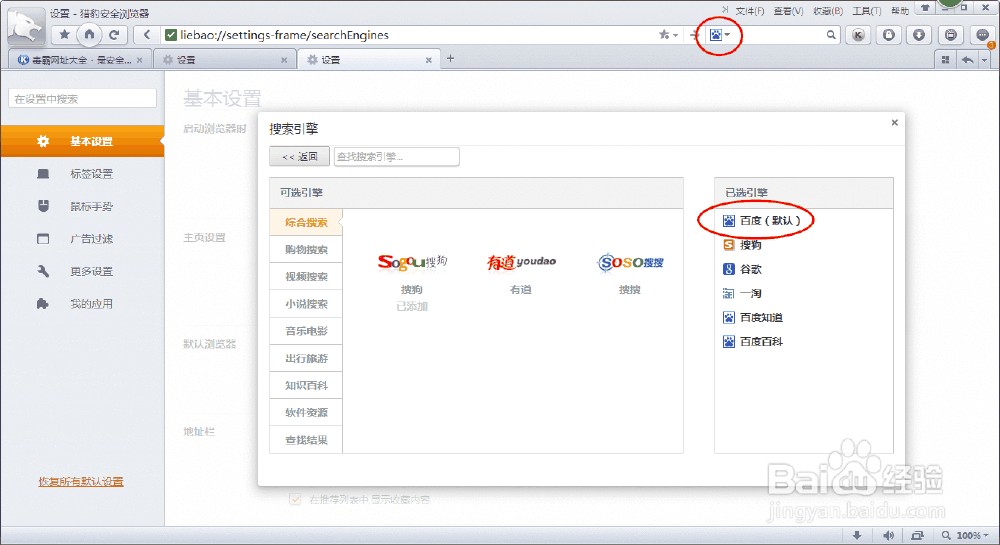1000x545 pixels.
Task: Click the 查找搜索引擎 input field
Action: 397,156
